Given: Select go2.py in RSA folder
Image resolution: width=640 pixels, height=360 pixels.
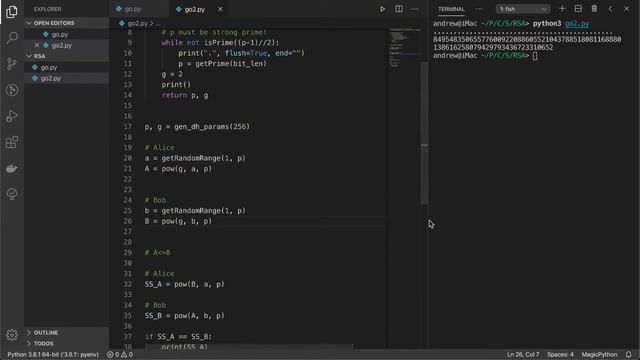Looking at the screenshot, I should coord(51,78).
